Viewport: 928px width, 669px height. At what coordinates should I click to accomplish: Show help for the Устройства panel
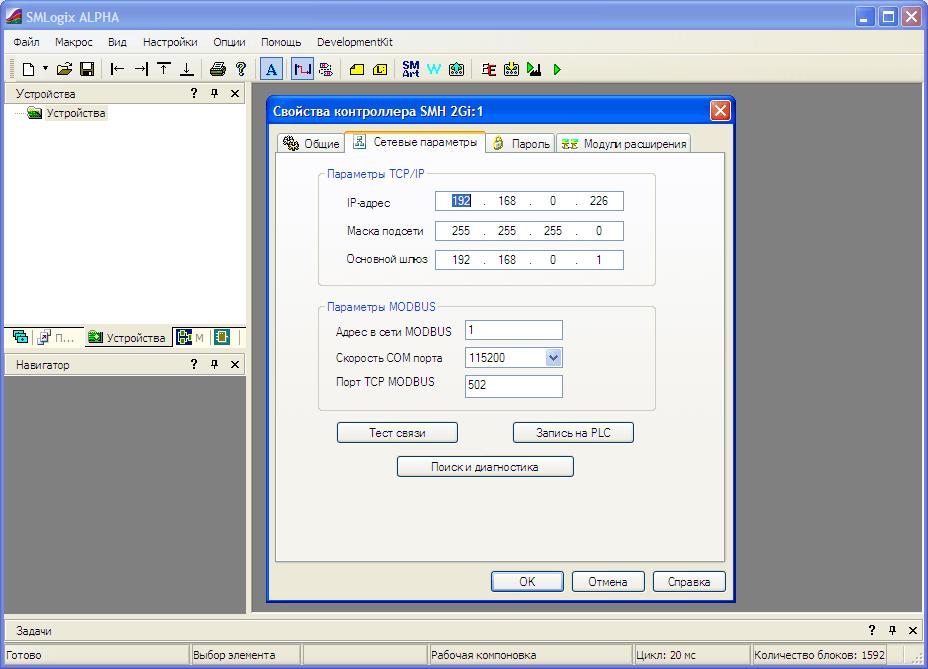click(x=194, y=93)
